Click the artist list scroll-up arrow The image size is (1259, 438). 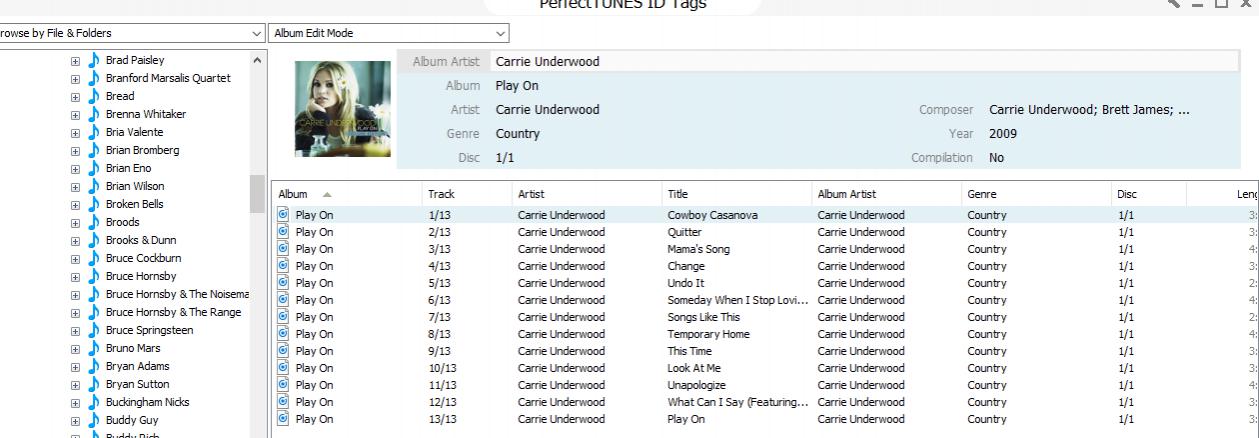[258, 61]
